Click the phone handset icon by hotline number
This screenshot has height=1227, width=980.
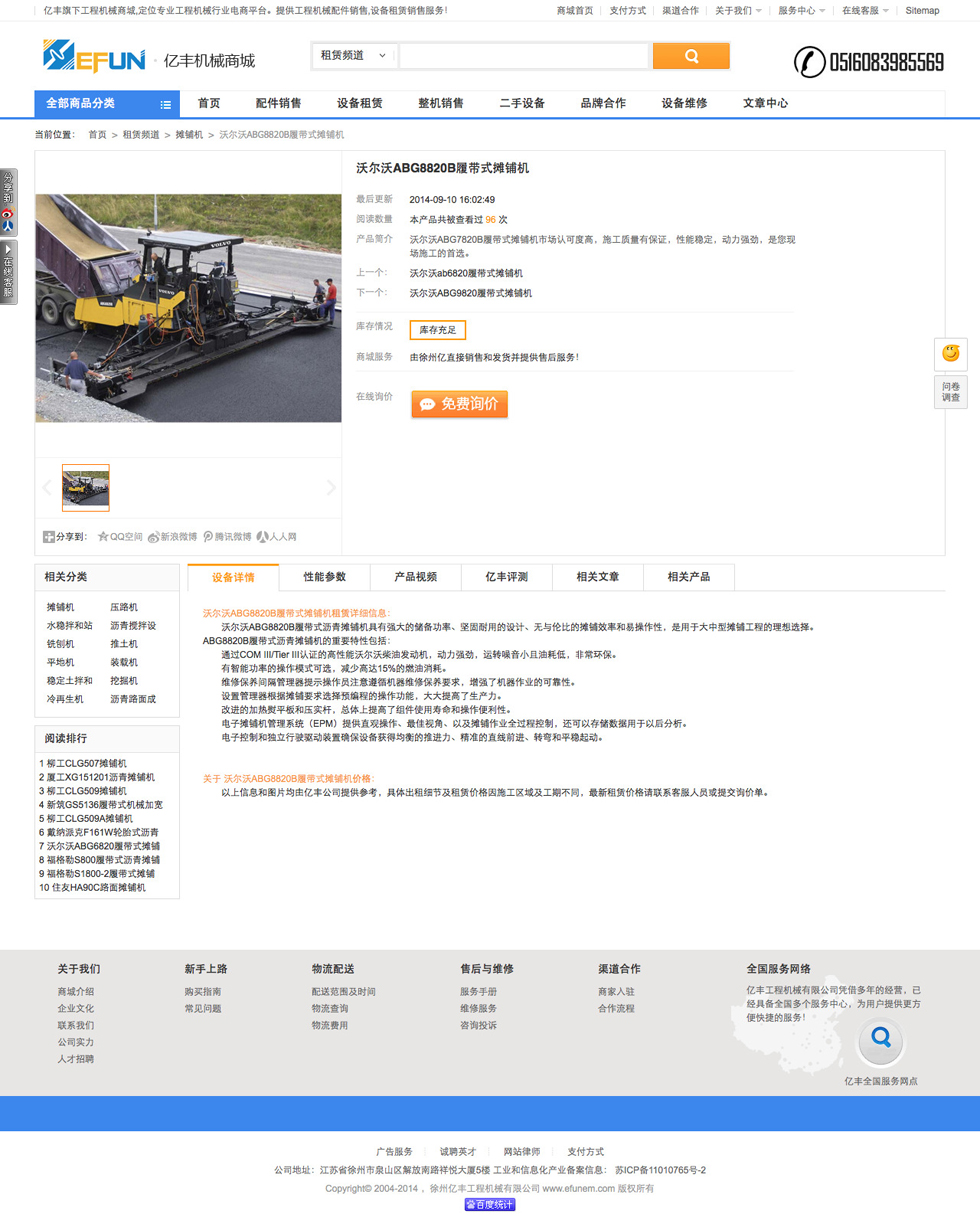click(810, 62)
